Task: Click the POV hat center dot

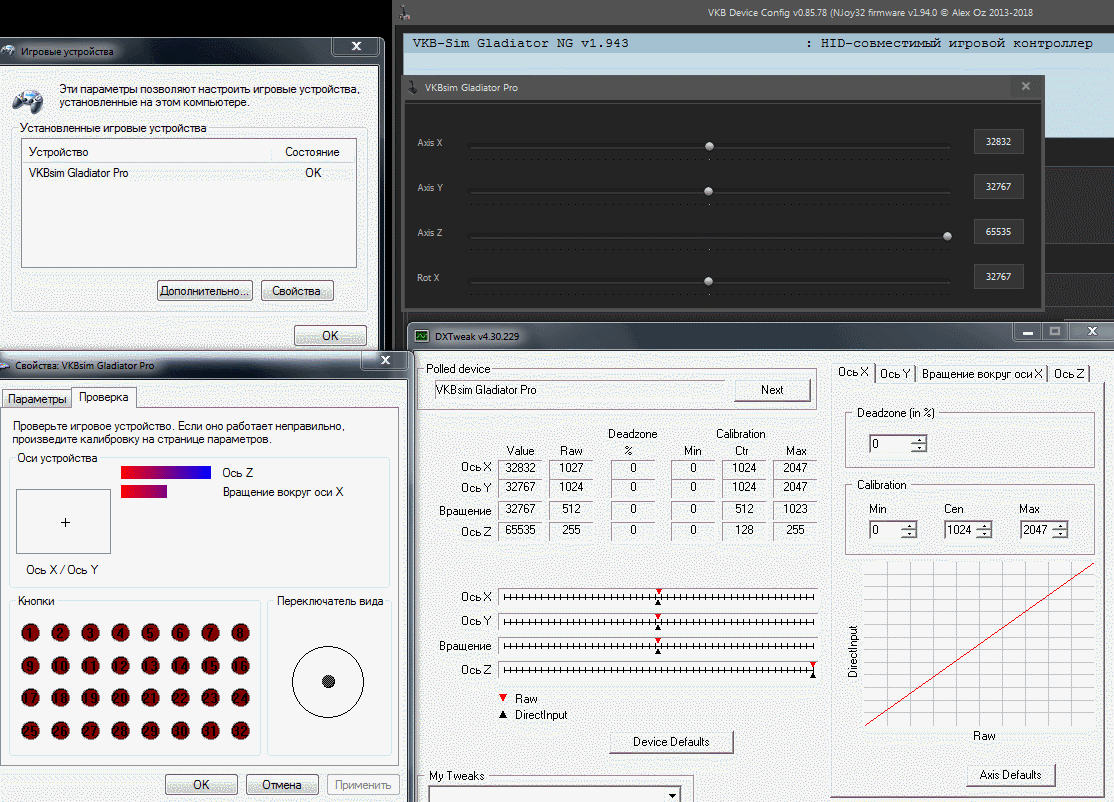Action: [x=328, y=681]
